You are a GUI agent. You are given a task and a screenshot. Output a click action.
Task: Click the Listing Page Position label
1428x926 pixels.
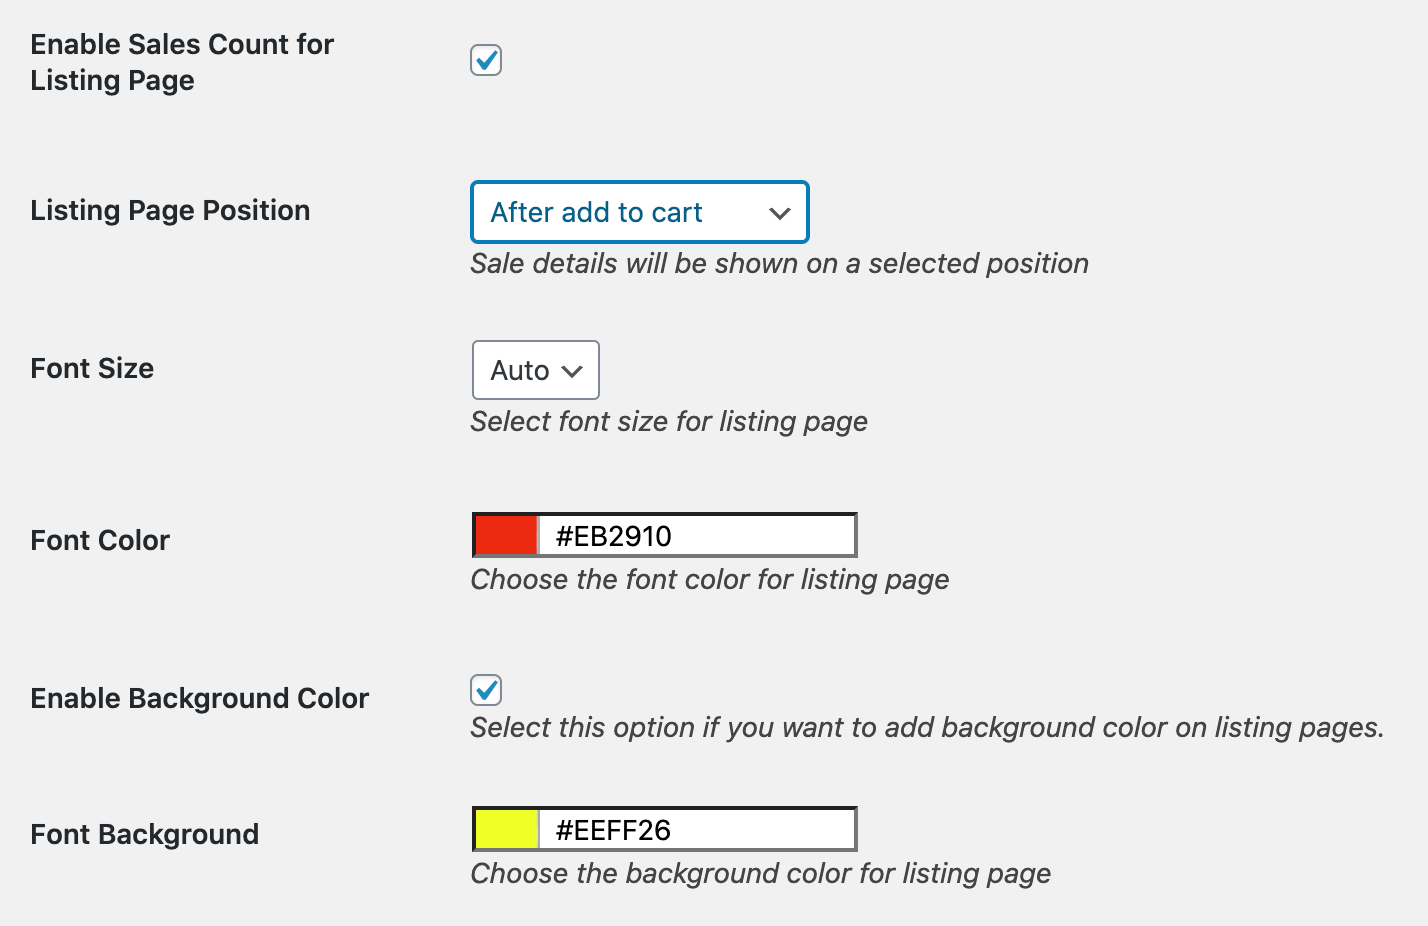170,210
